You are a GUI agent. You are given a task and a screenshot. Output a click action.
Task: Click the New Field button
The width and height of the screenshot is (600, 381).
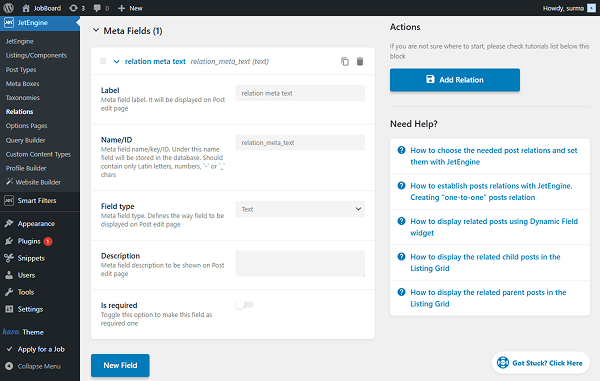pos(120,365)
